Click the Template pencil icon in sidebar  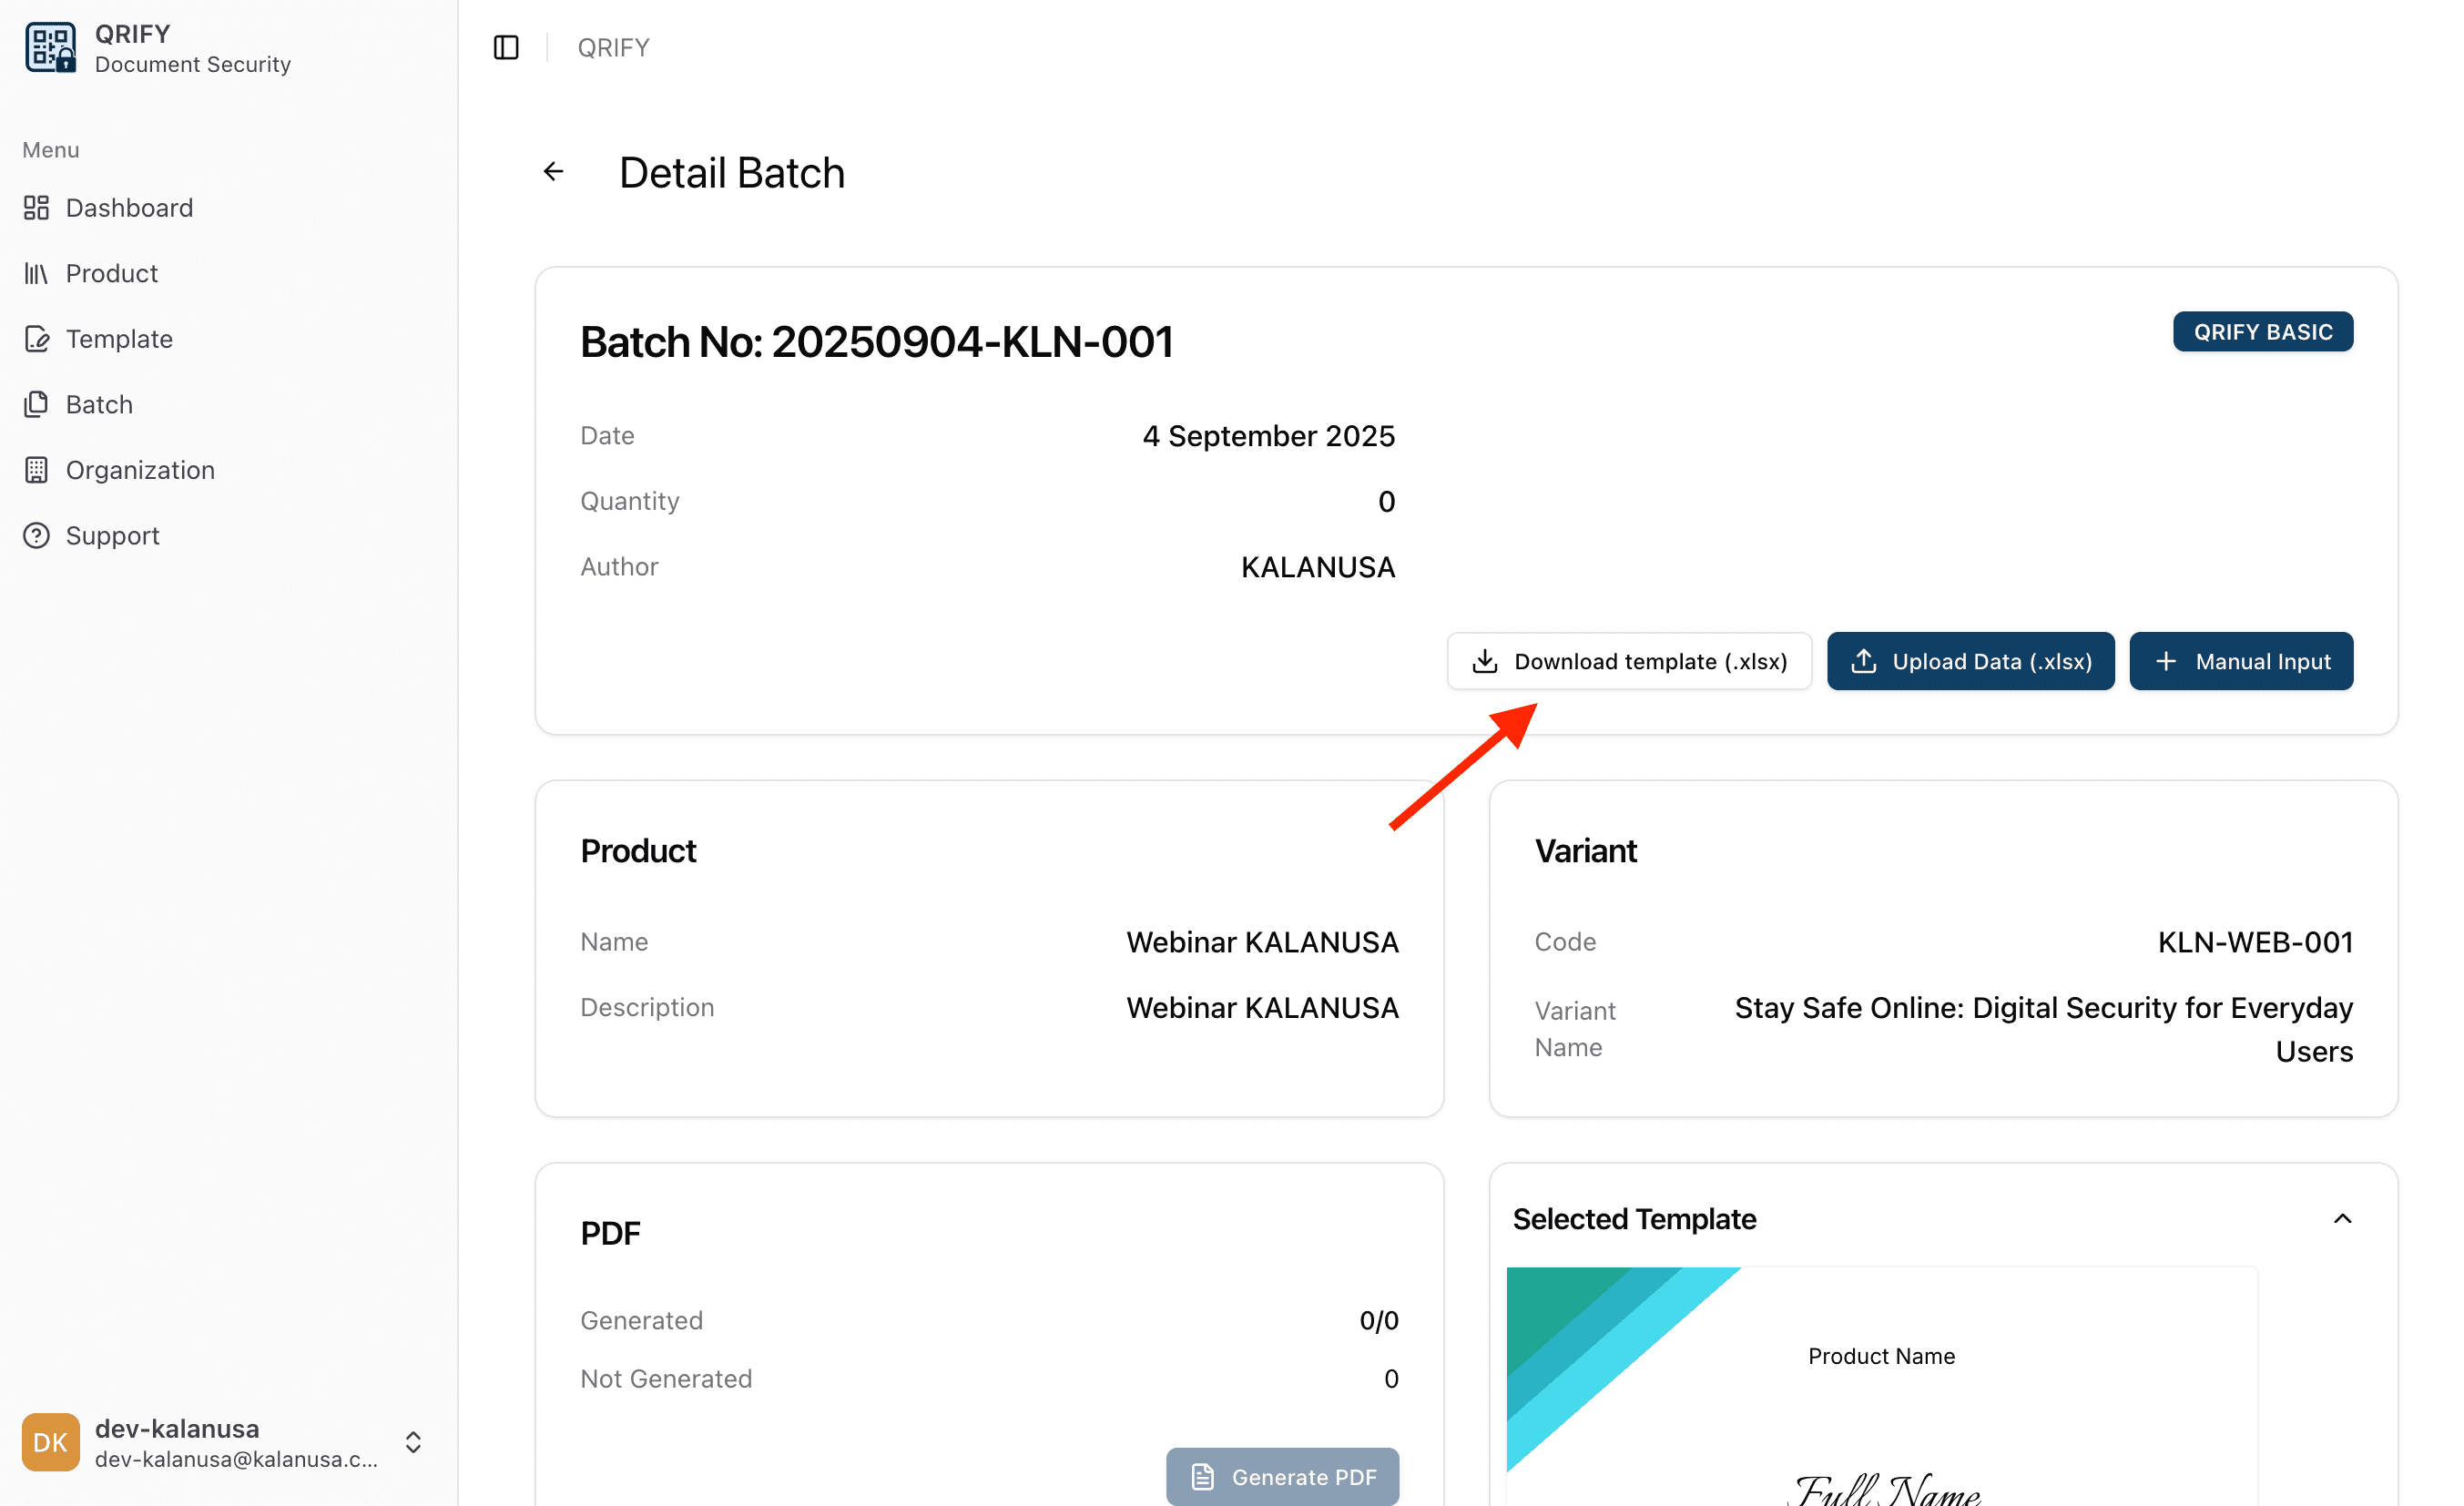[37, 339]
